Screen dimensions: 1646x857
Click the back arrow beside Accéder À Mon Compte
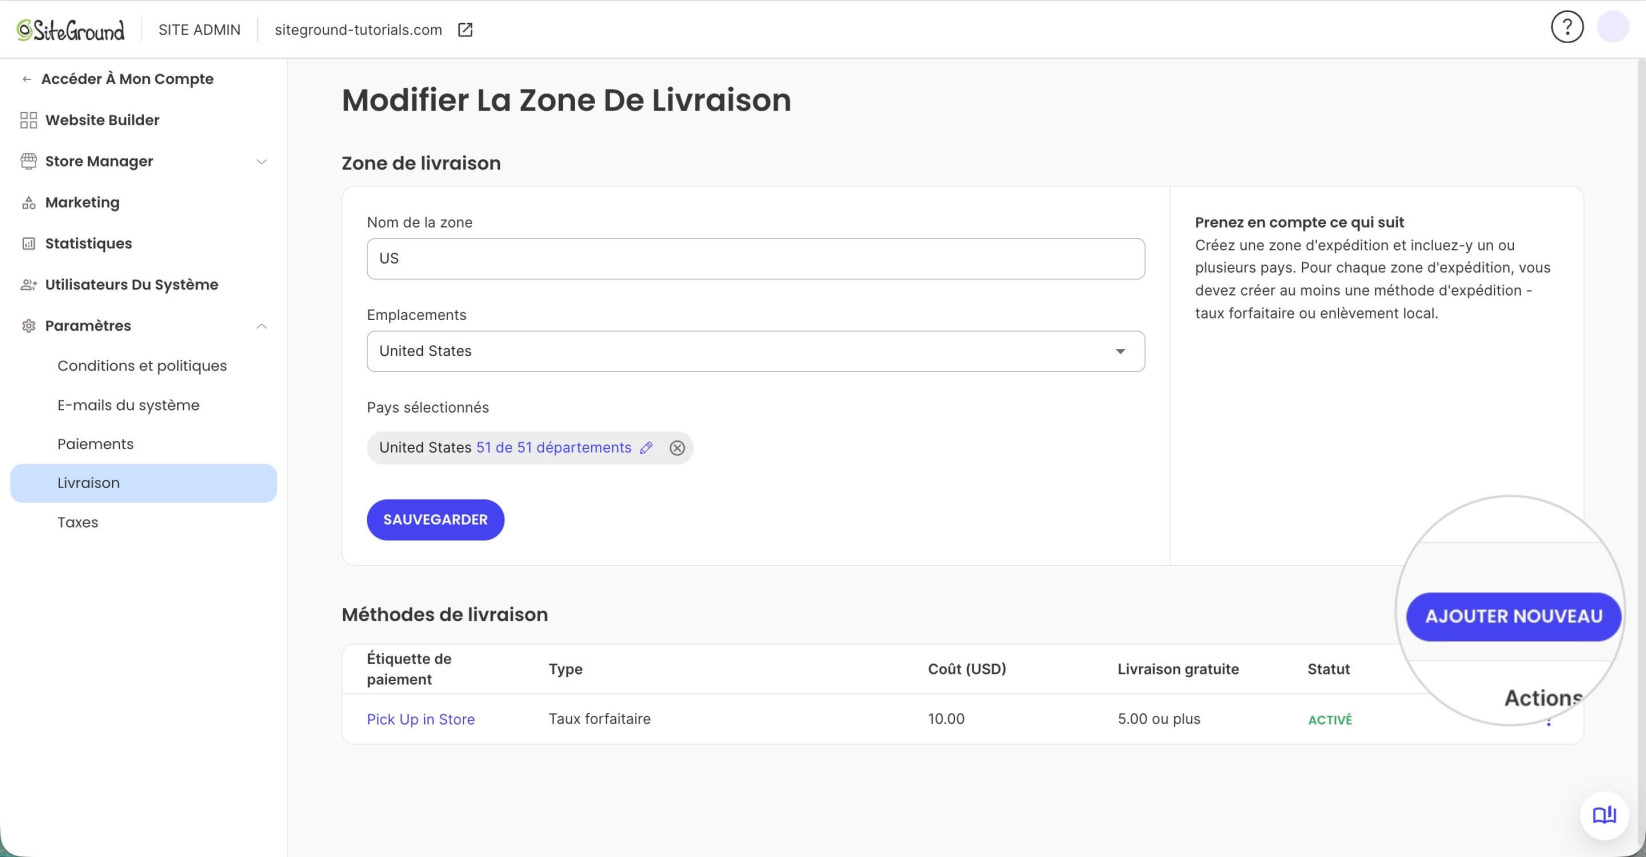pos(26,79)
